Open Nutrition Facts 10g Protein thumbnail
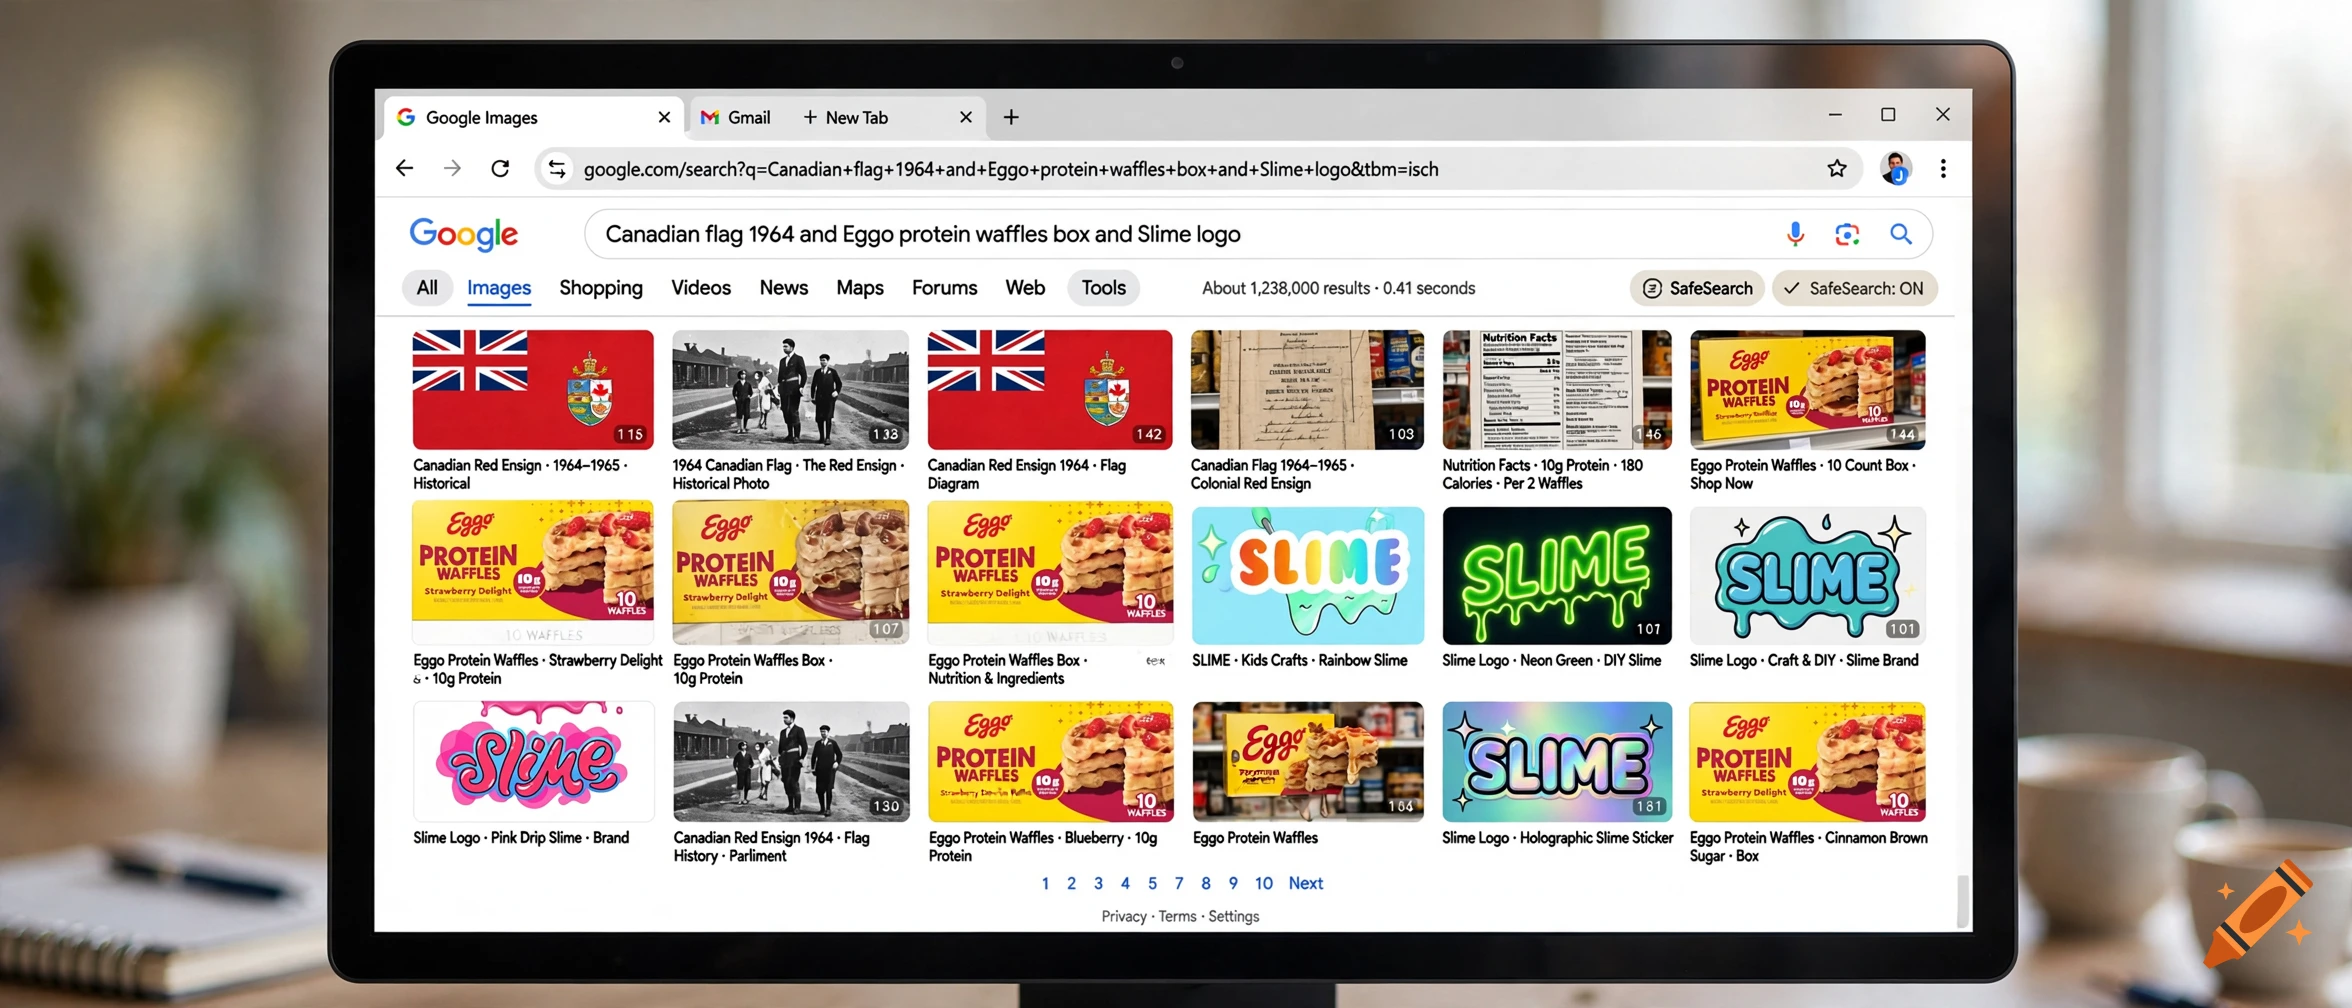This screenshot has height=1008, width=2352. (1557, 389)
